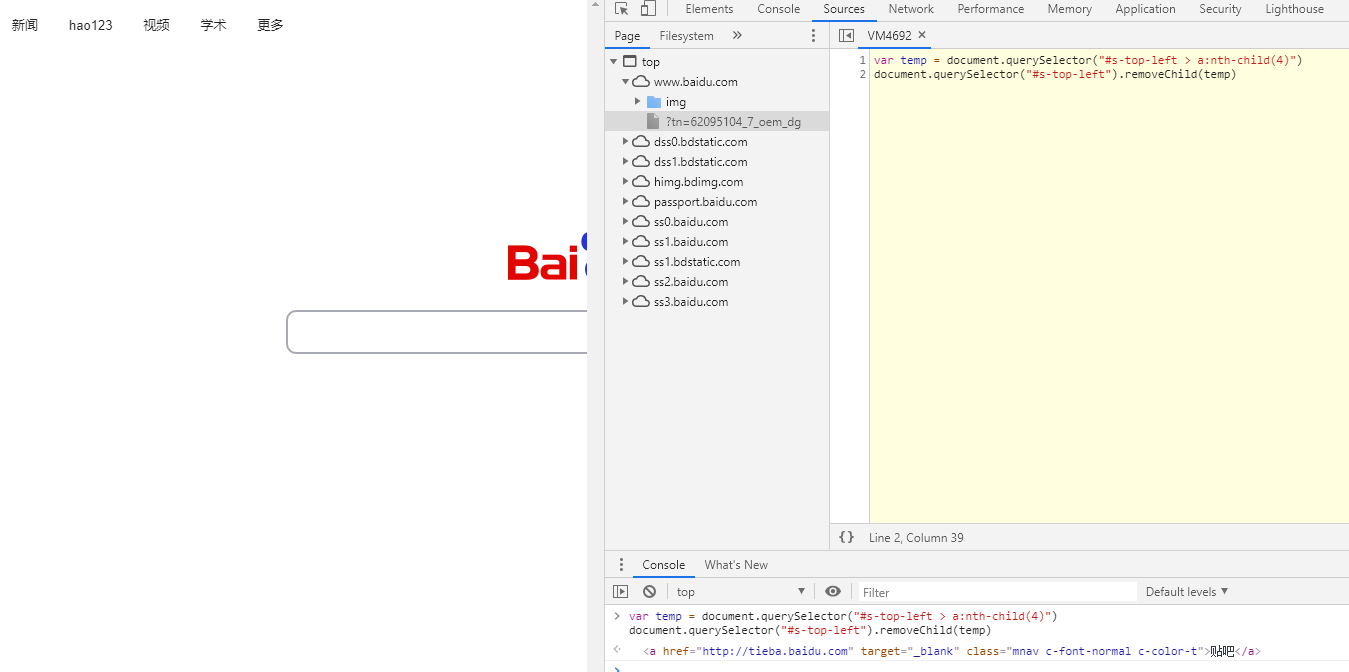Select the Console drawer tab
The width and height of the screenshot is (1349, 672).
(x=664, y=565)
